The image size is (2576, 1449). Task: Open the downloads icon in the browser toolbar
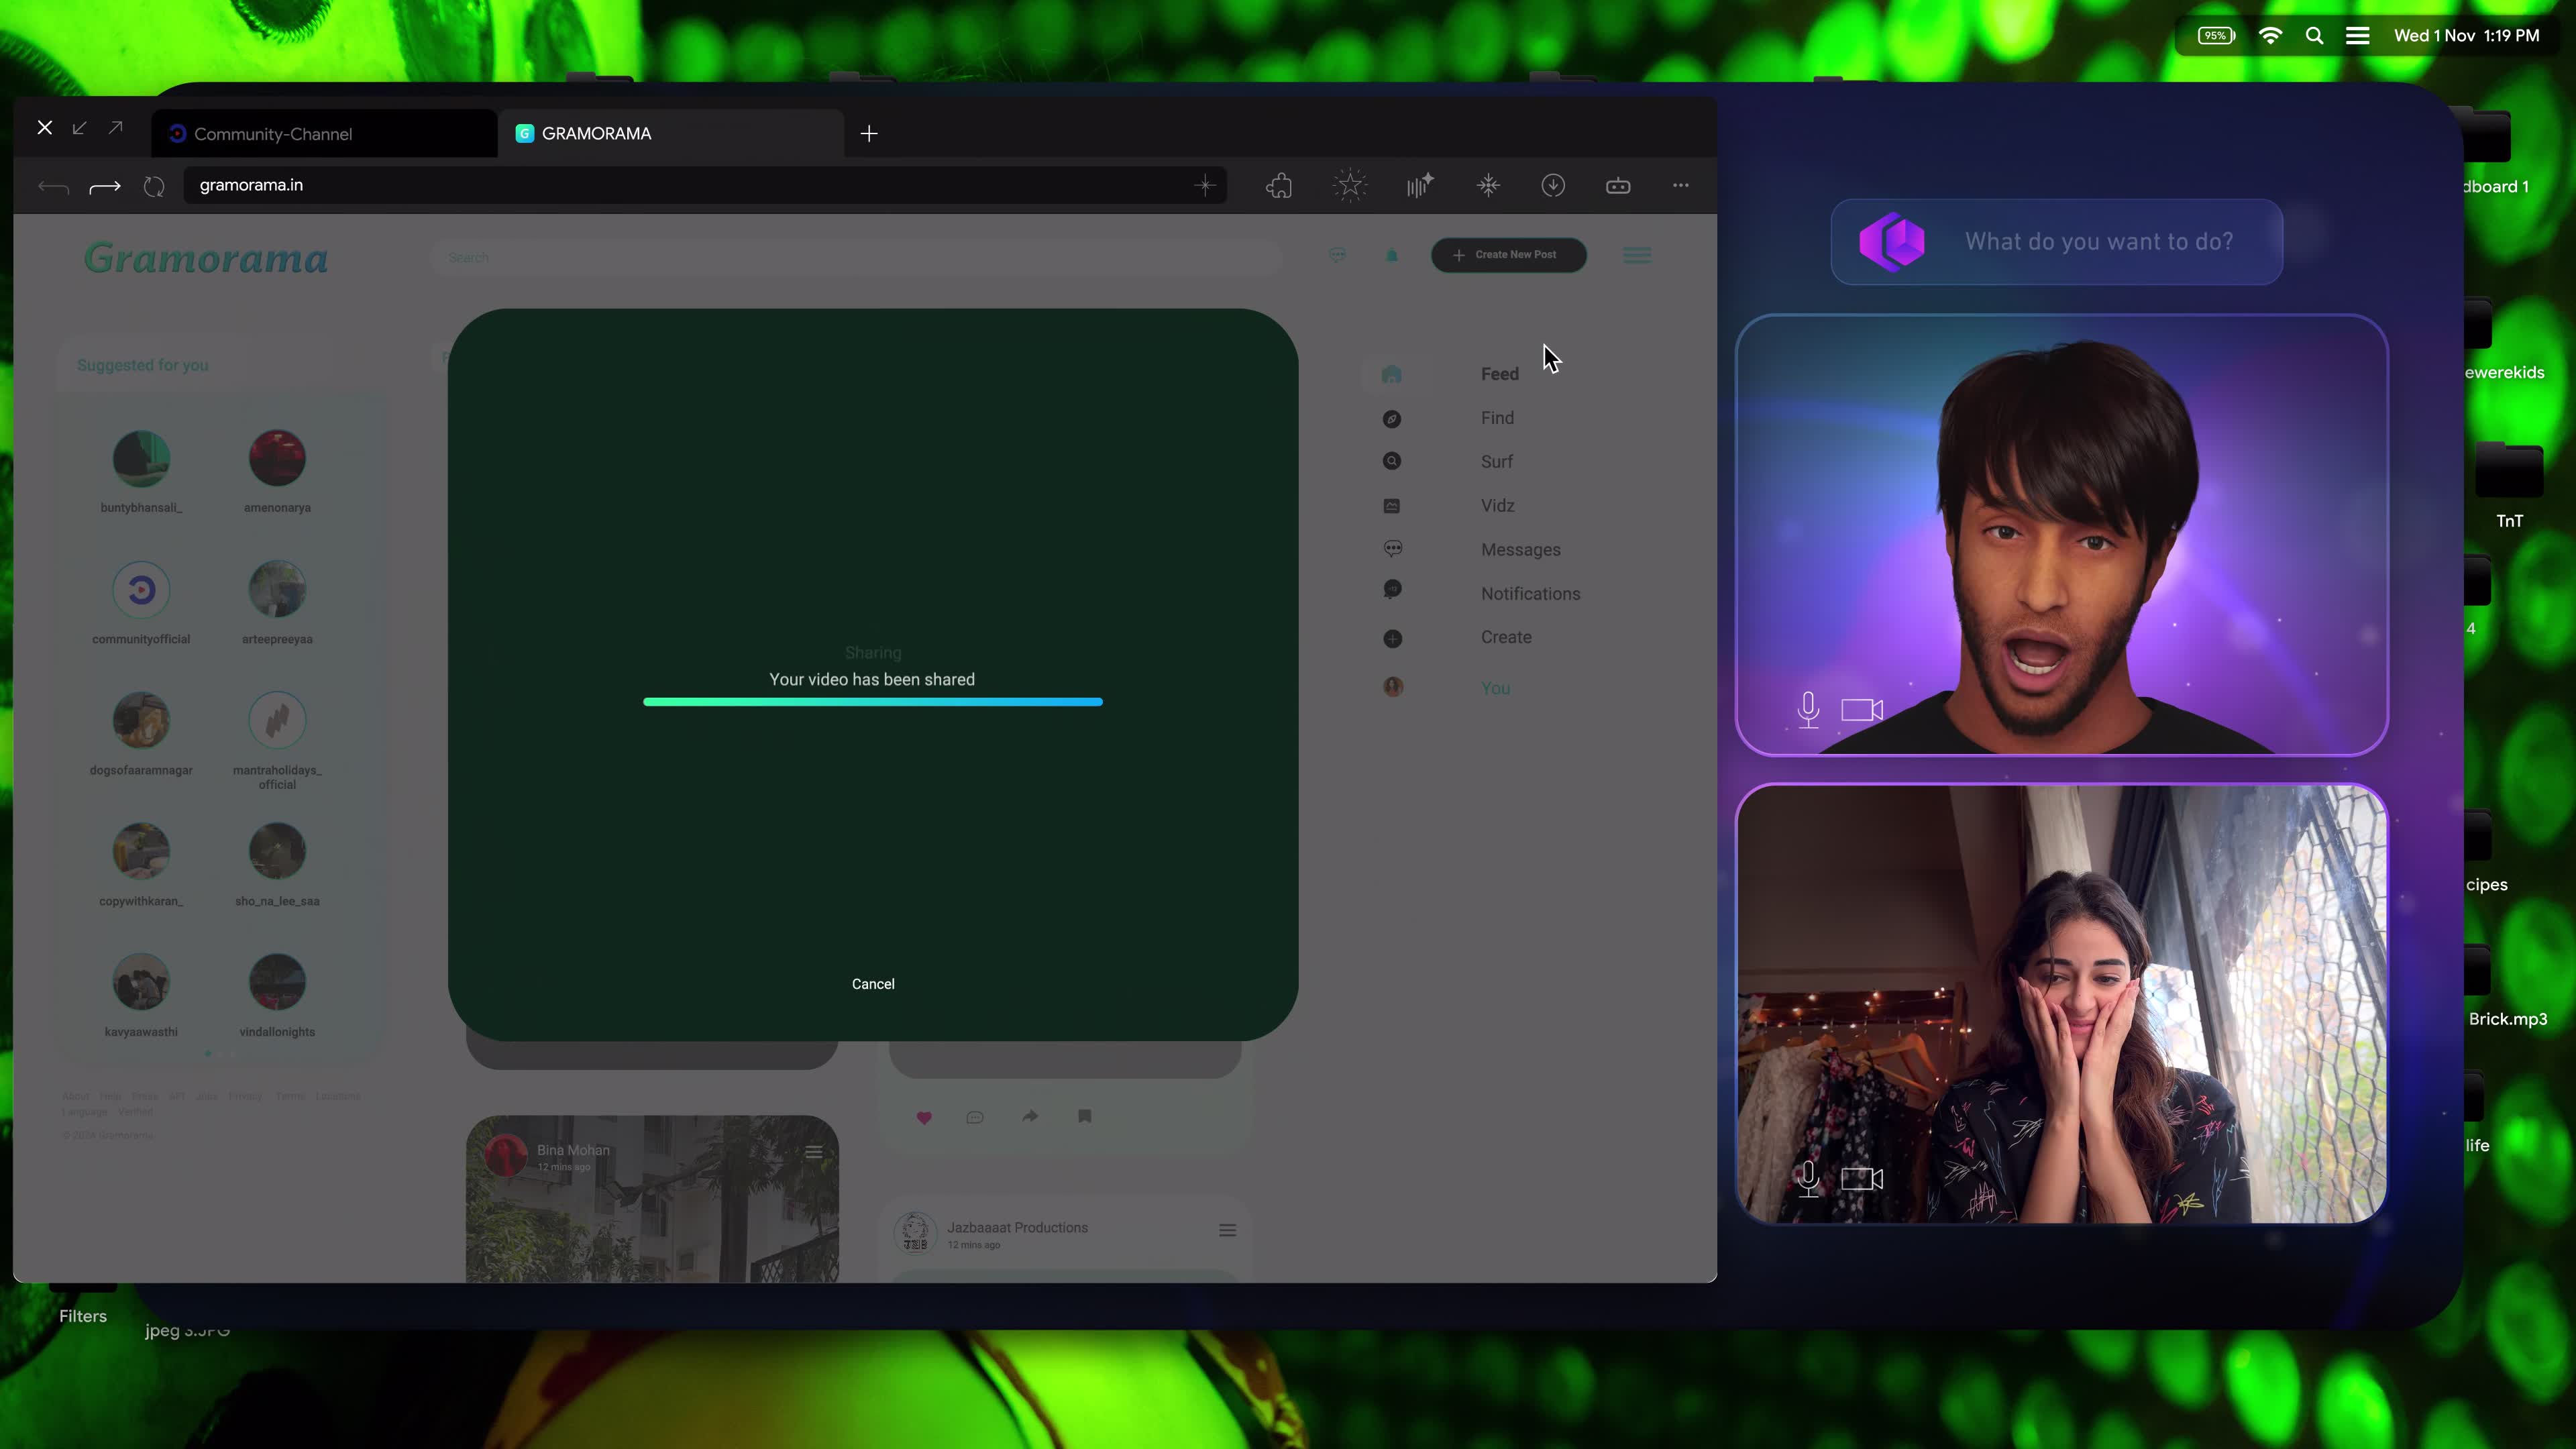click(1553, 185)
